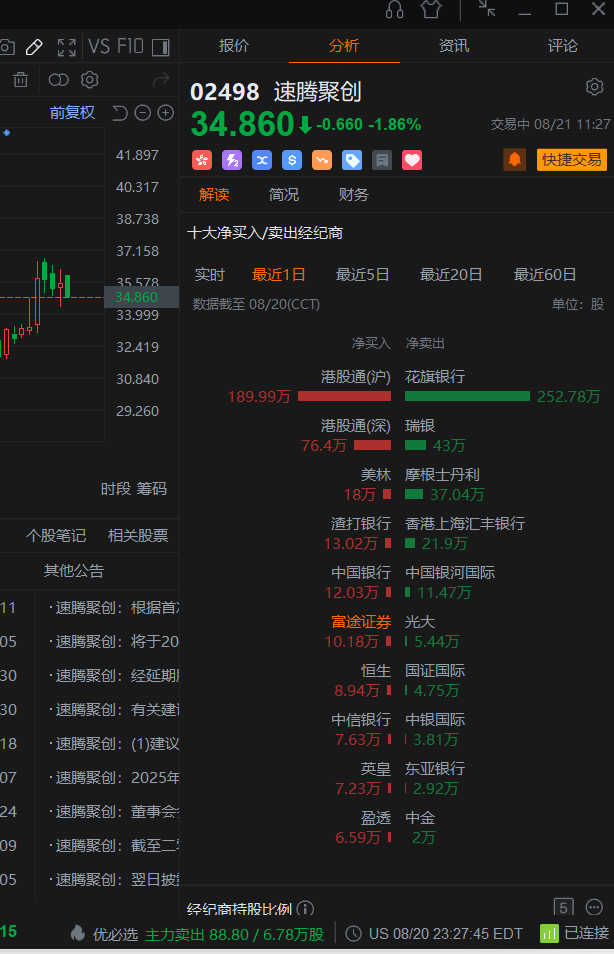Click the shrink window arrows icon
Image resolution: width=614 pixels, height=954 pixels.
(487, 9)
